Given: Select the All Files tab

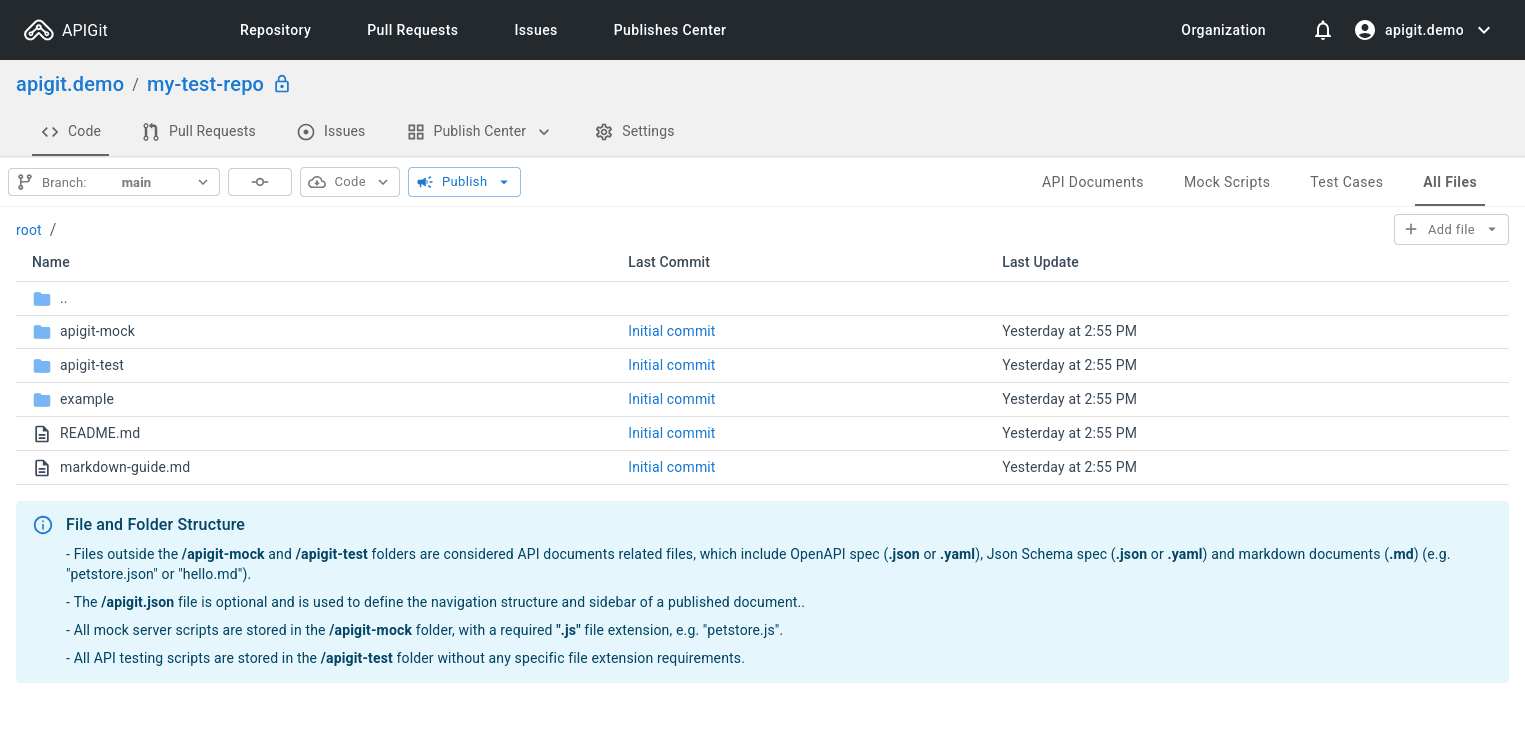Looking at the screenshot, I should point(1450,182).
